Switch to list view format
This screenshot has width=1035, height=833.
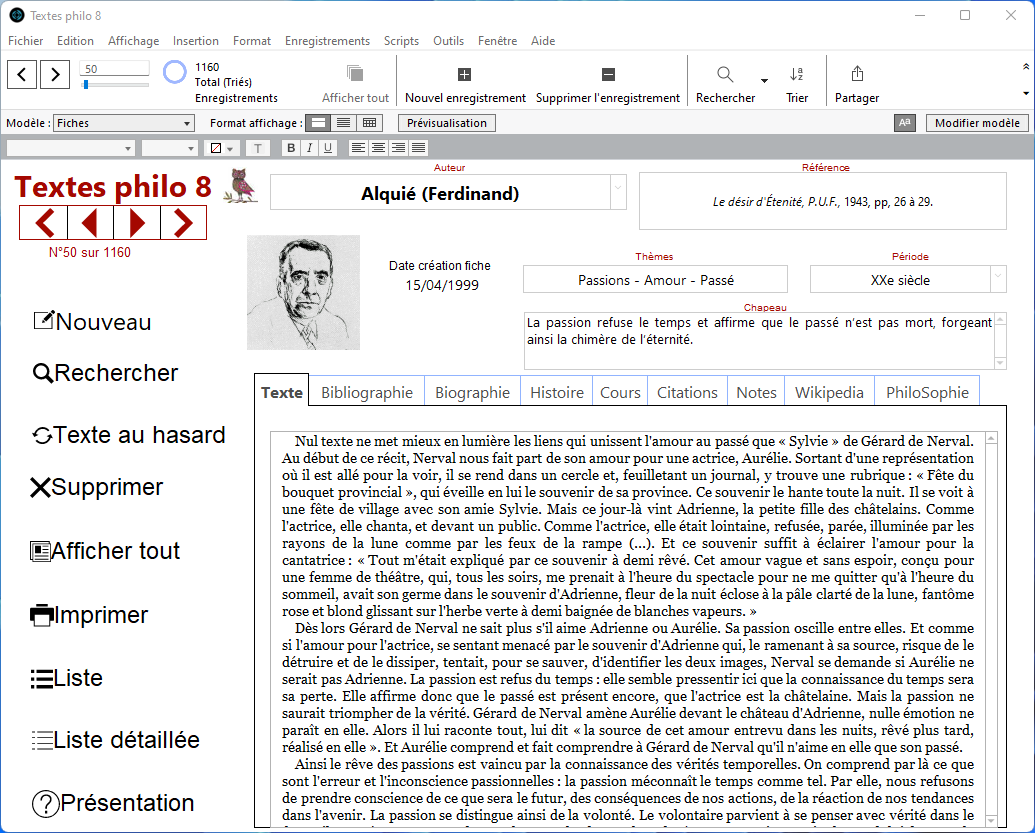click(x=343, y=123)
